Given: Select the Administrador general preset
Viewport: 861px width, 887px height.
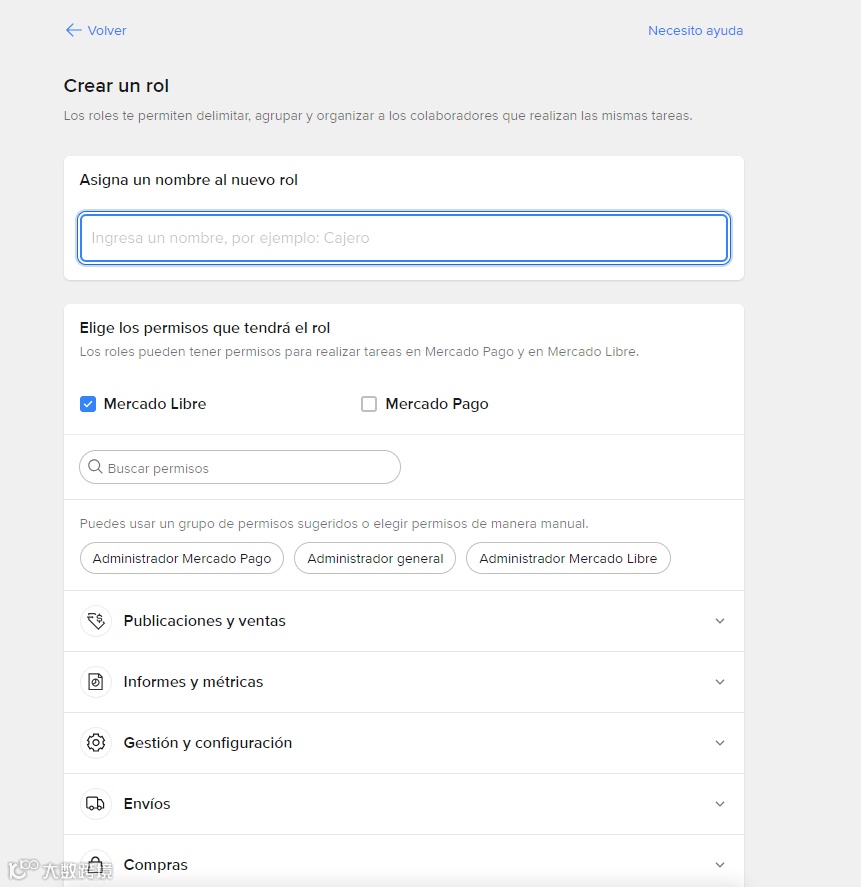Looking at the screenshot, I should [x=375, y=558].
